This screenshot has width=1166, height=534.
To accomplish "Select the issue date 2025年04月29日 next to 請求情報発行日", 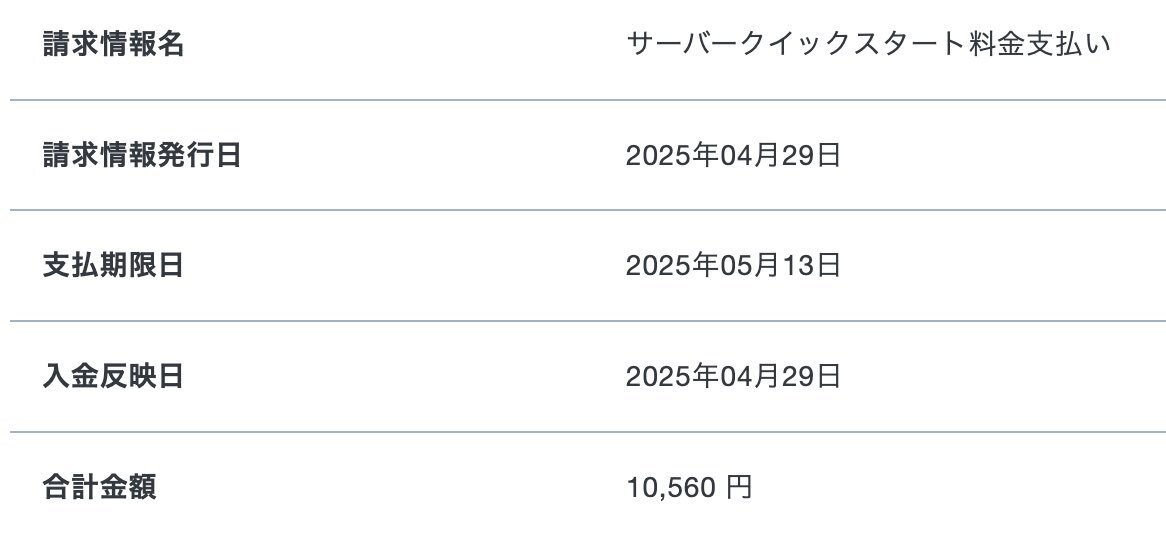I will pos(733,155).
